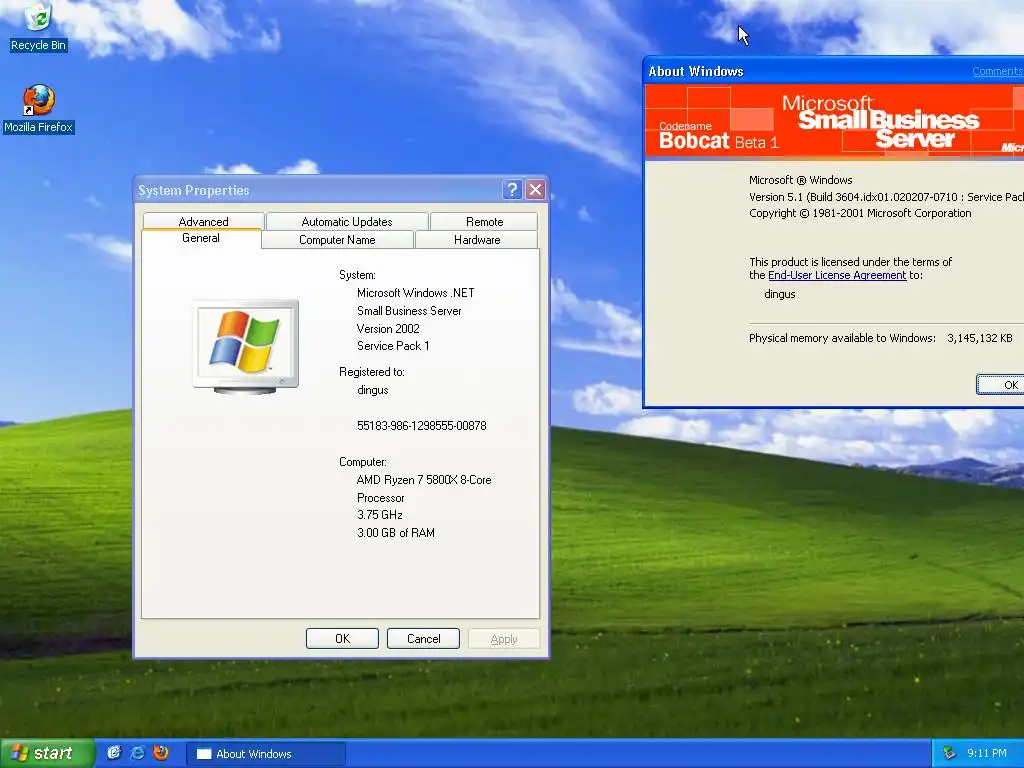Select the General tab
This screenshot has height=768, width=1024.
point(200,238)
